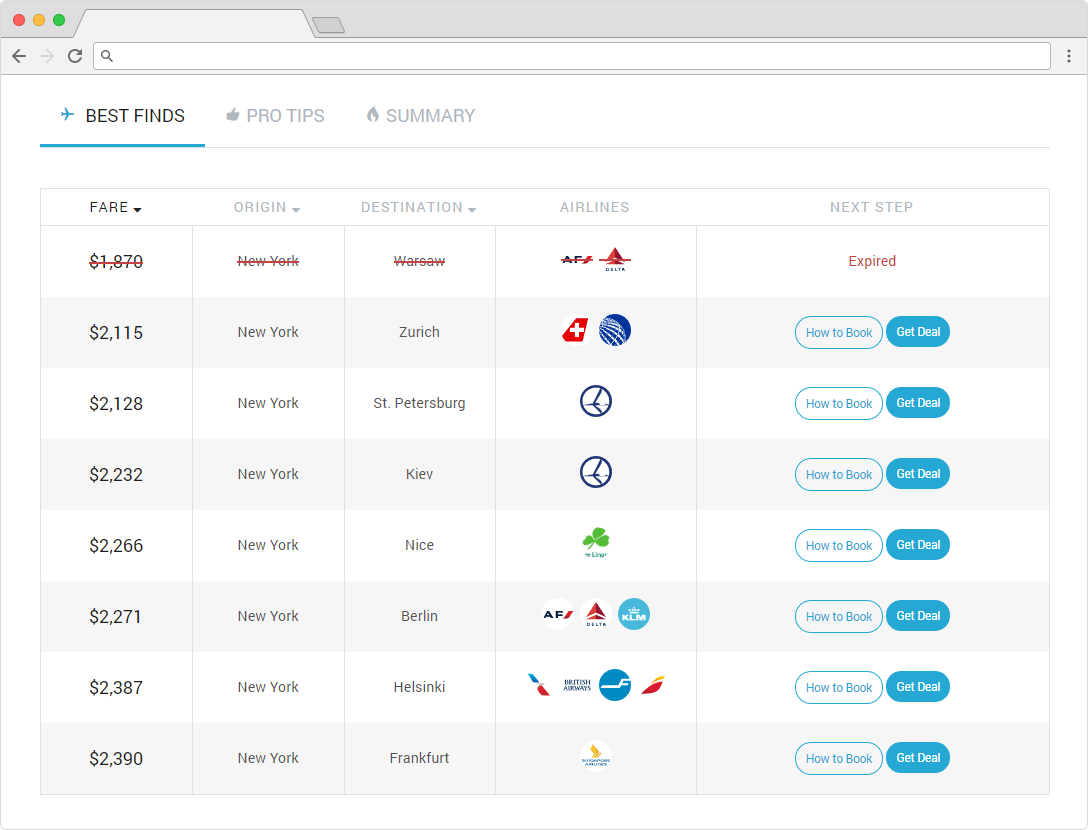This screenshot has width=1088, height=830.
Task: Switch to the SUMMARY tab
Action: [428, 116]
